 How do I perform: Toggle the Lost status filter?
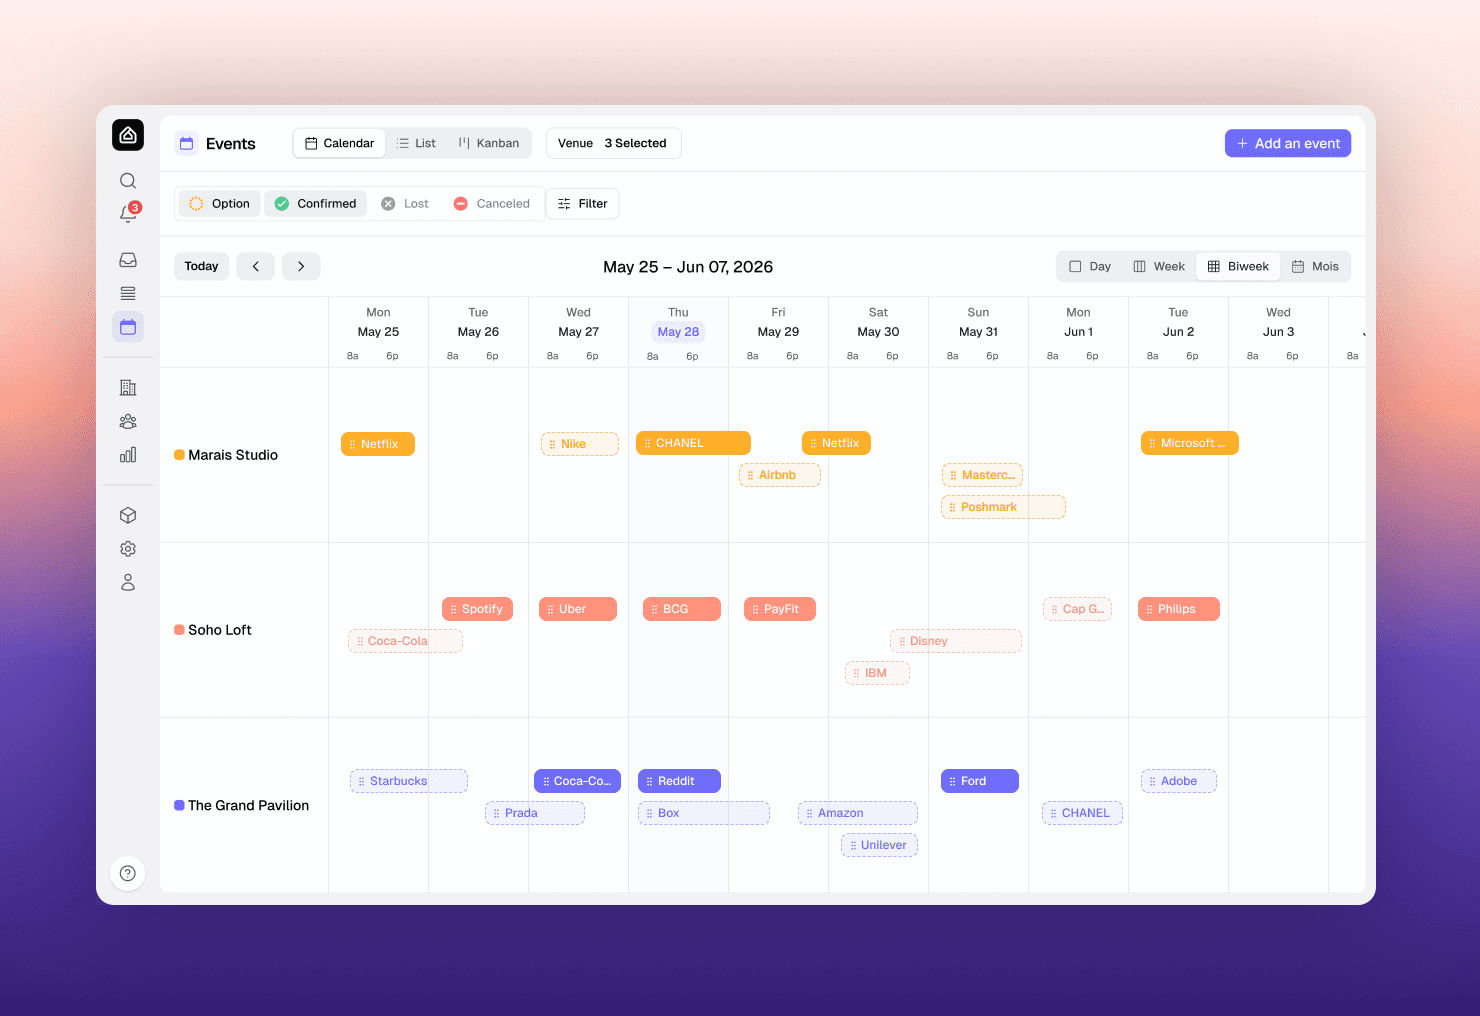tap(405, 203)
